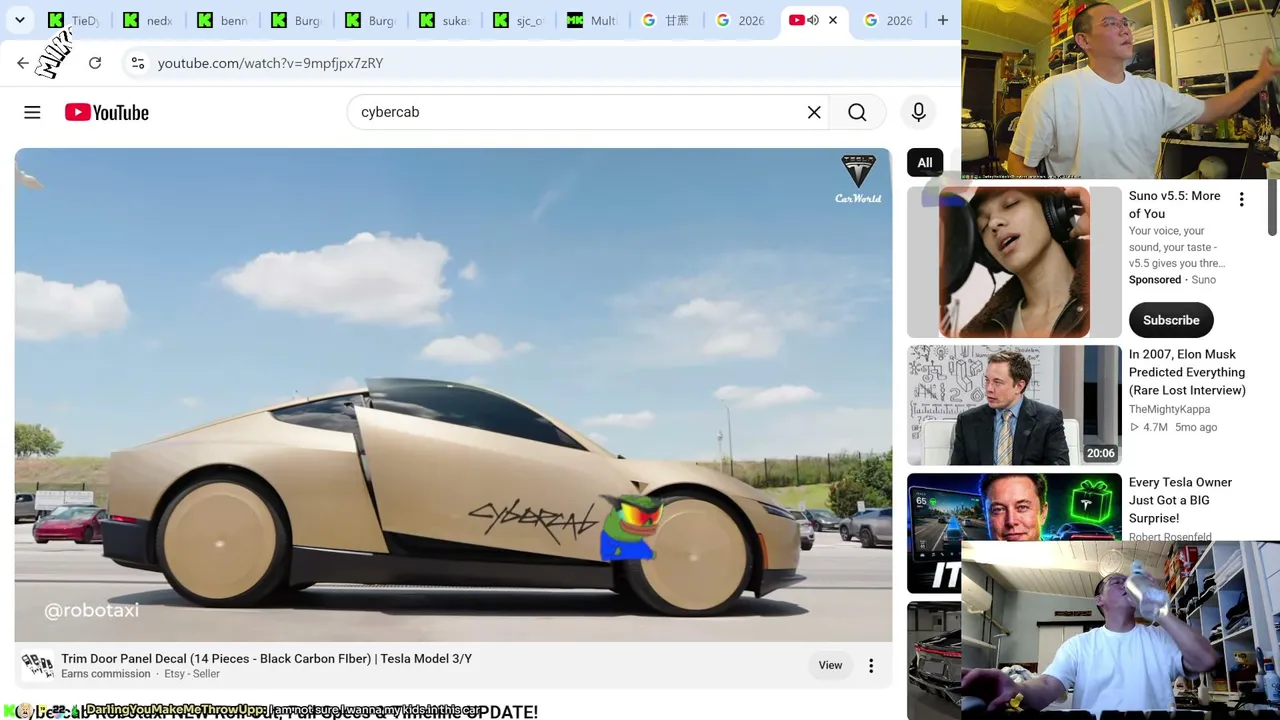The width and height of the screenshot is (1280, 720).
Task: Submit search with magnifier button
Action: click(x=857, y=112)
